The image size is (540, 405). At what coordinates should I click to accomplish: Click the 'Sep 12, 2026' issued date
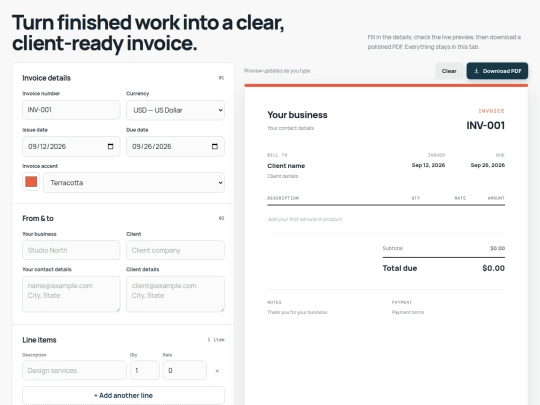428,165
